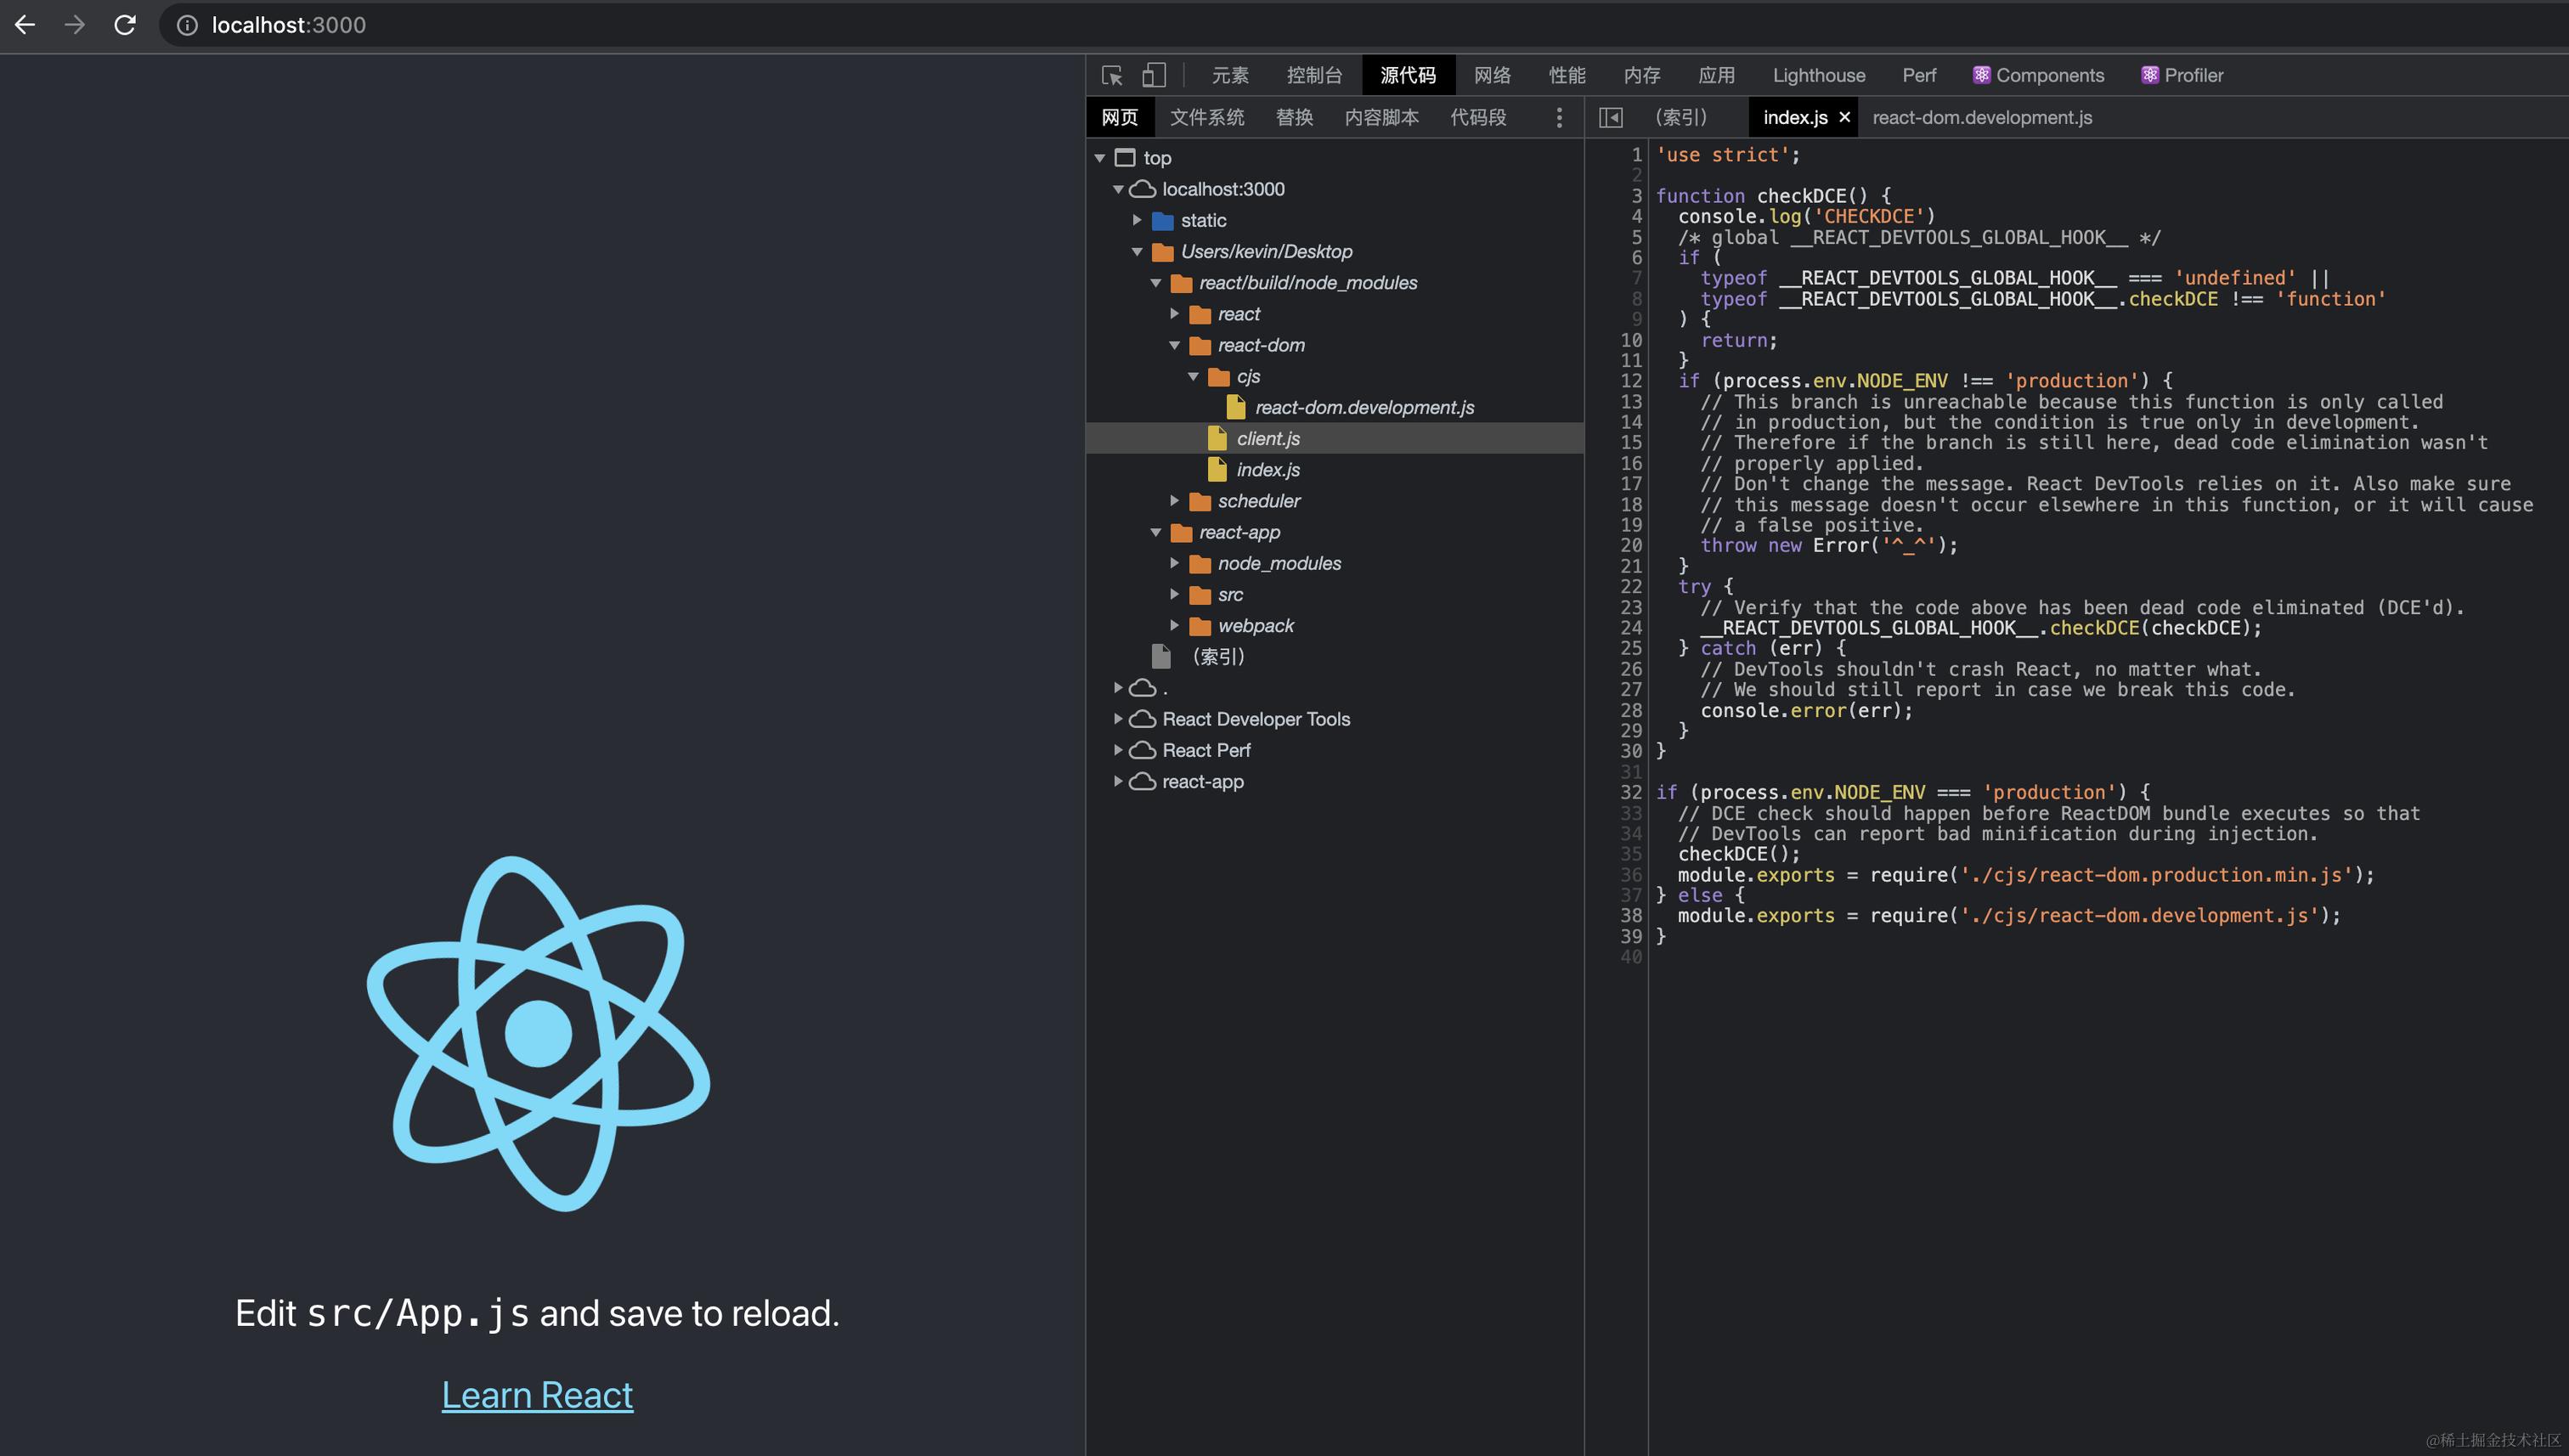Image resolution: width=2569 pixels, height=1456 pixels.
Task: Collapse react/build/node_modules folder arrow
Action: pyautogui.click(x=1156, y=283)
